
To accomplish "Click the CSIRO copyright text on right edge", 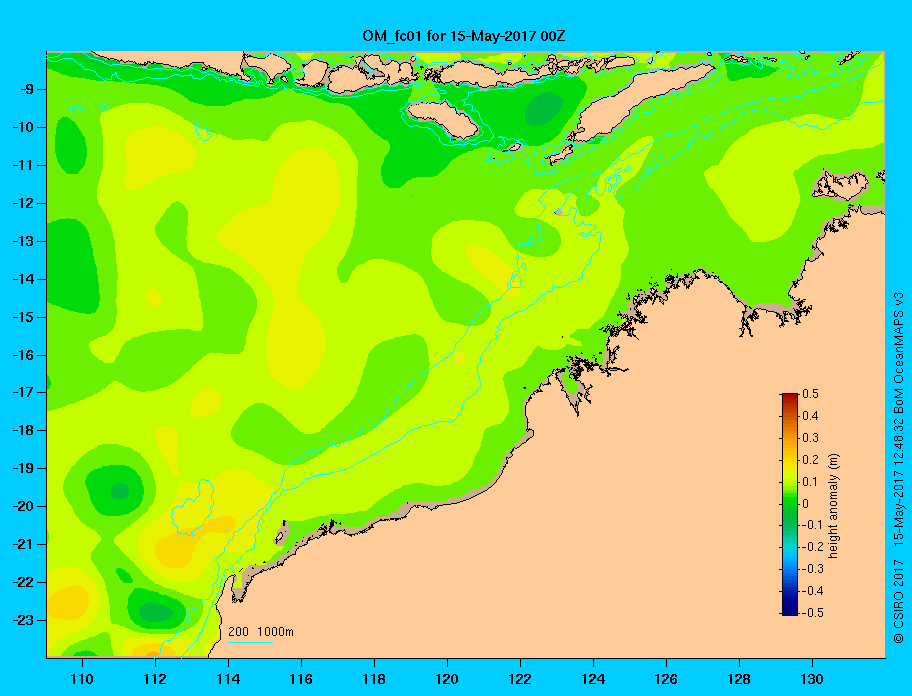I will (x=899, y=467).
